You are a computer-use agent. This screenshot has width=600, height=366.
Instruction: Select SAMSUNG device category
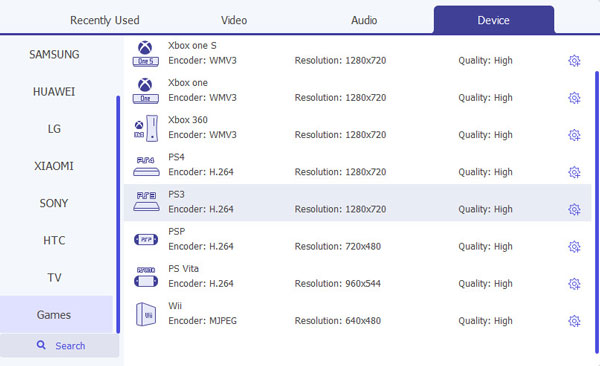[54, 54]
